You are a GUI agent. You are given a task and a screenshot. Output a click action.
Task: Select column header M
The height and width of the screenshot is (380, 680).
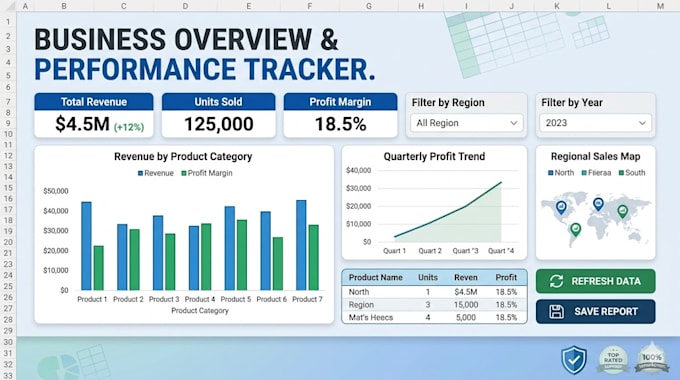[660, 6]
